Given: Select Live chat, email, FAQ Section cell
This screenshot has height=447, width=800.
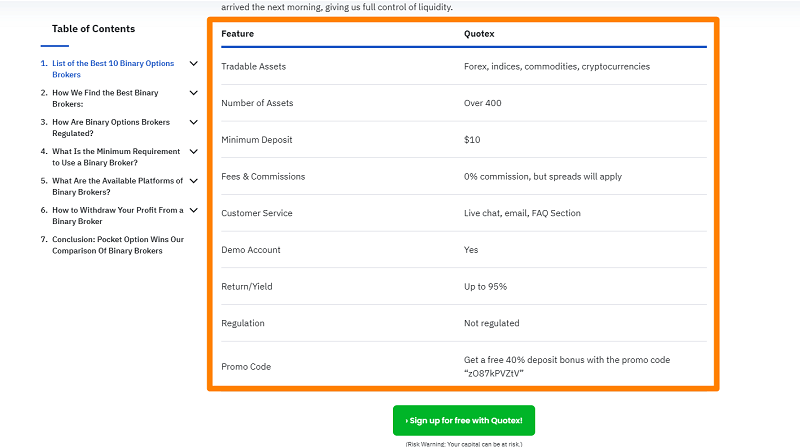Looking at the screenshot, I should pyautogui.click(x=522, y=213).
